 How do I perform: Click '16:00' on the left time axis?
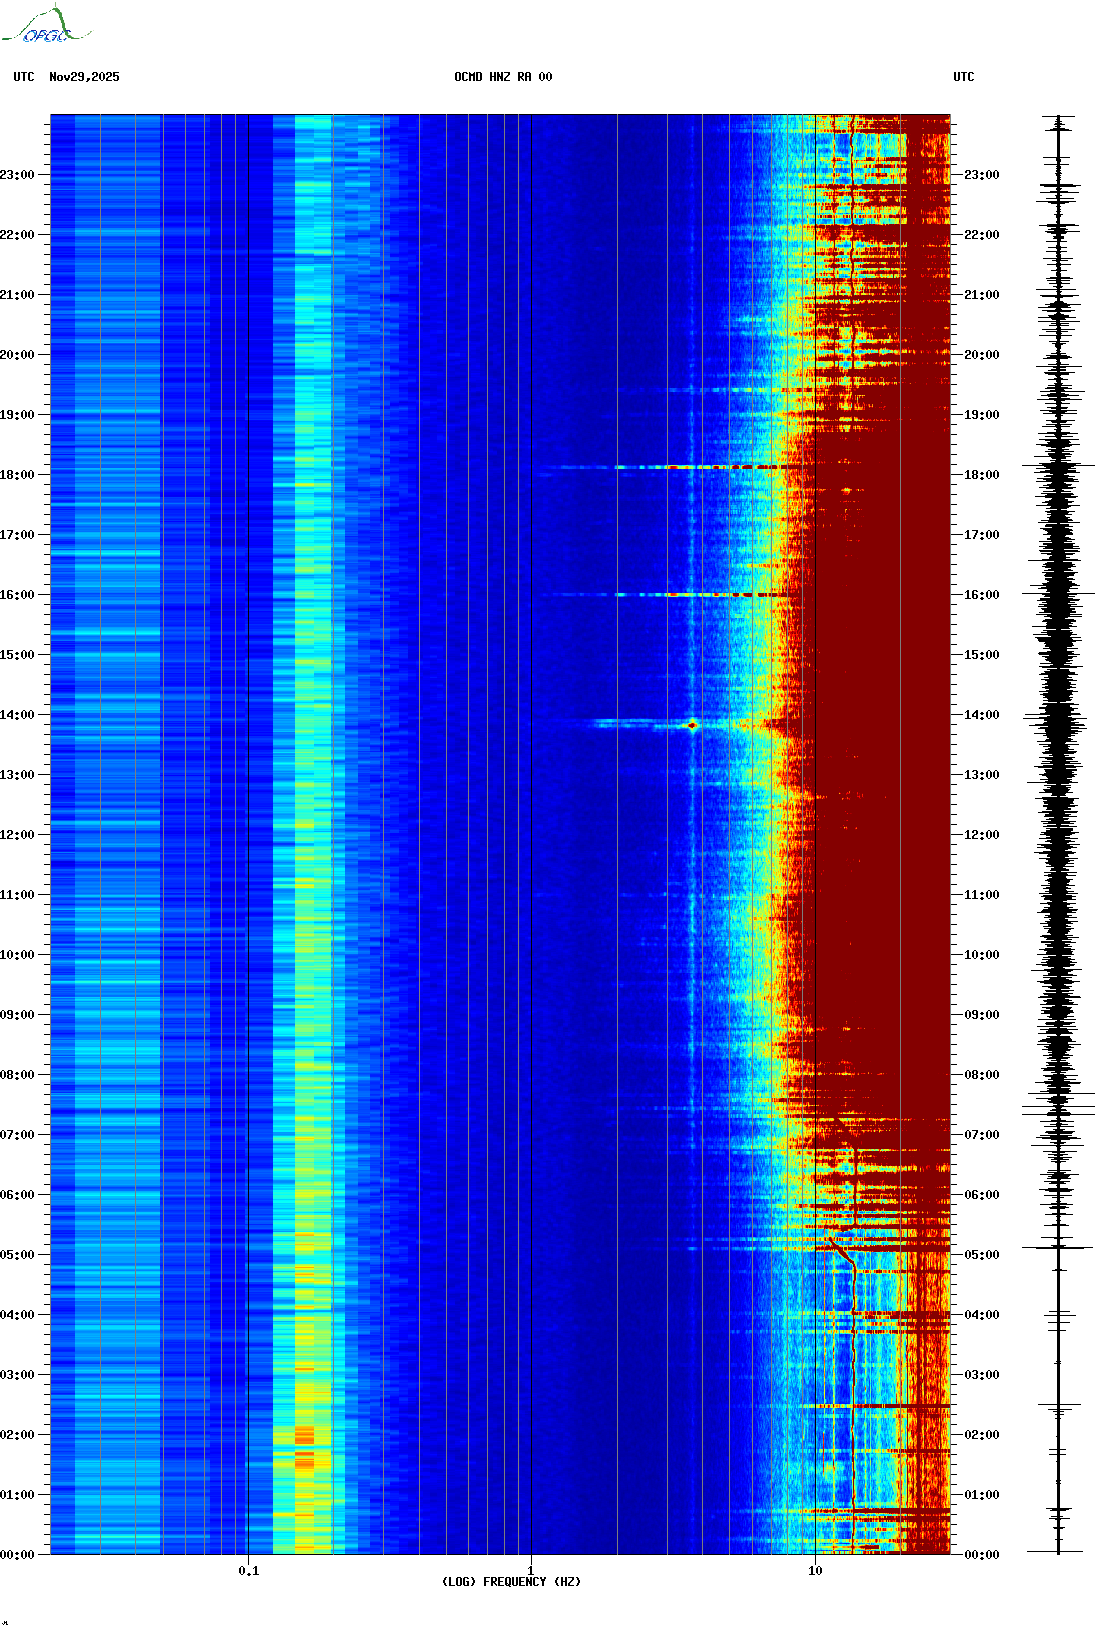(17, 595)
